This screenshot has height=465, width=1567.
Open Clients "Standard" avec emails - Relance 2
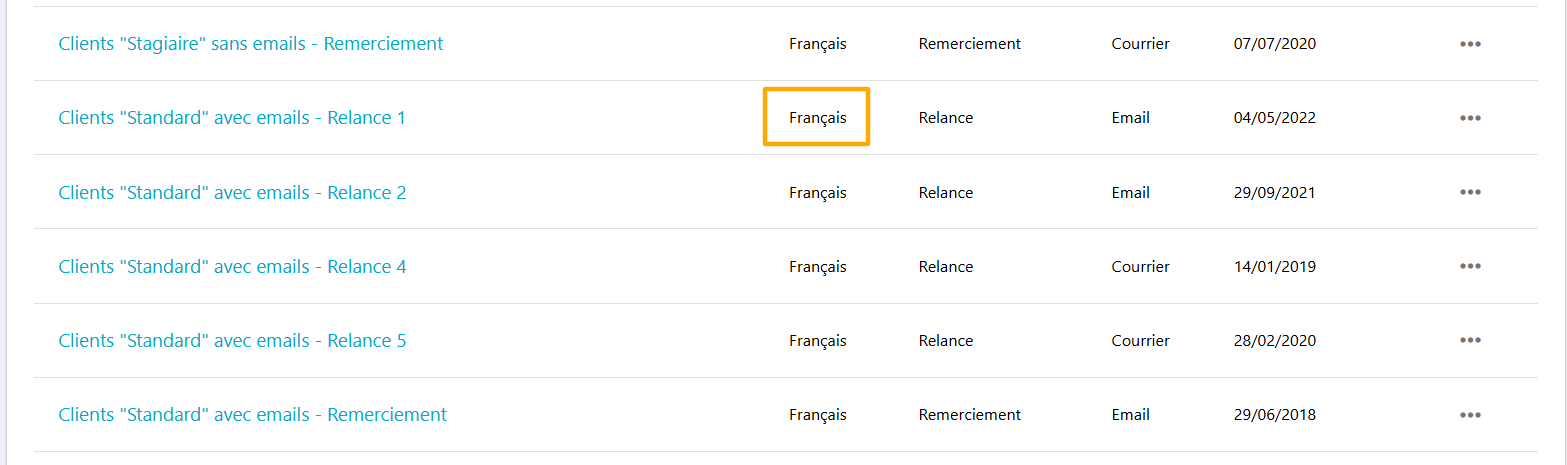(x=232, y=192)
